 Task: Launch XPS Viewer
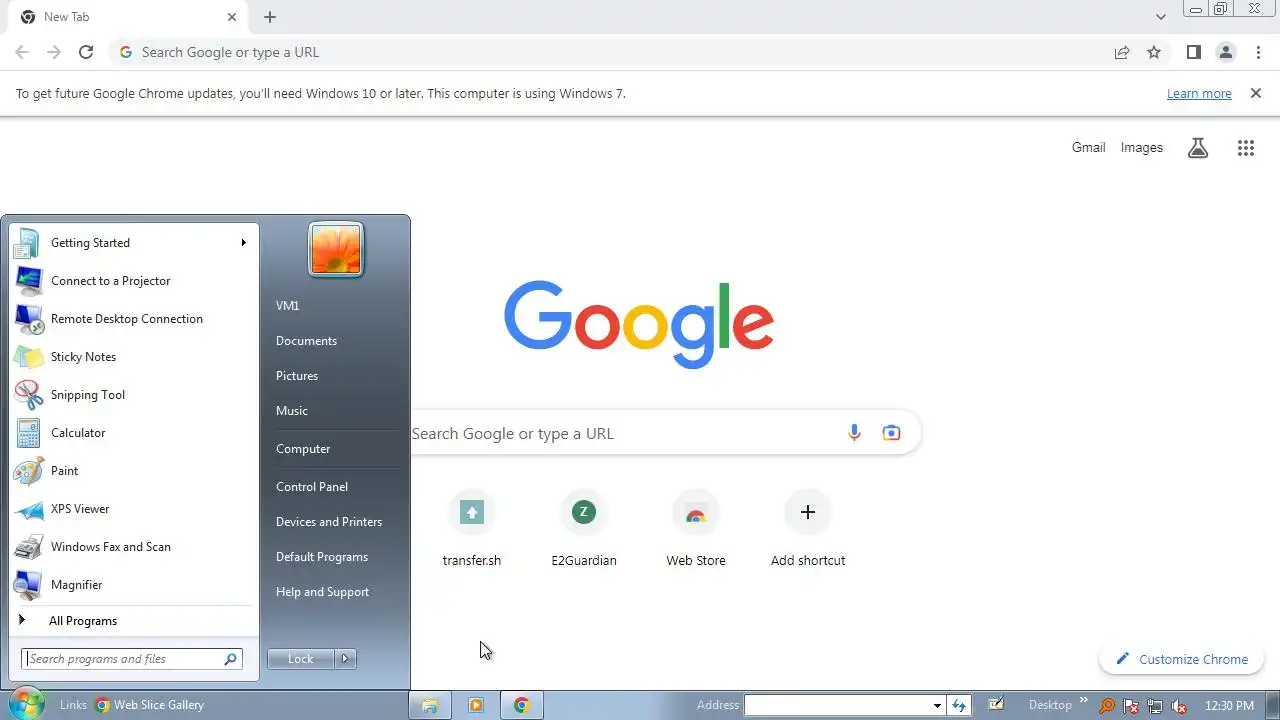[132, 509]
